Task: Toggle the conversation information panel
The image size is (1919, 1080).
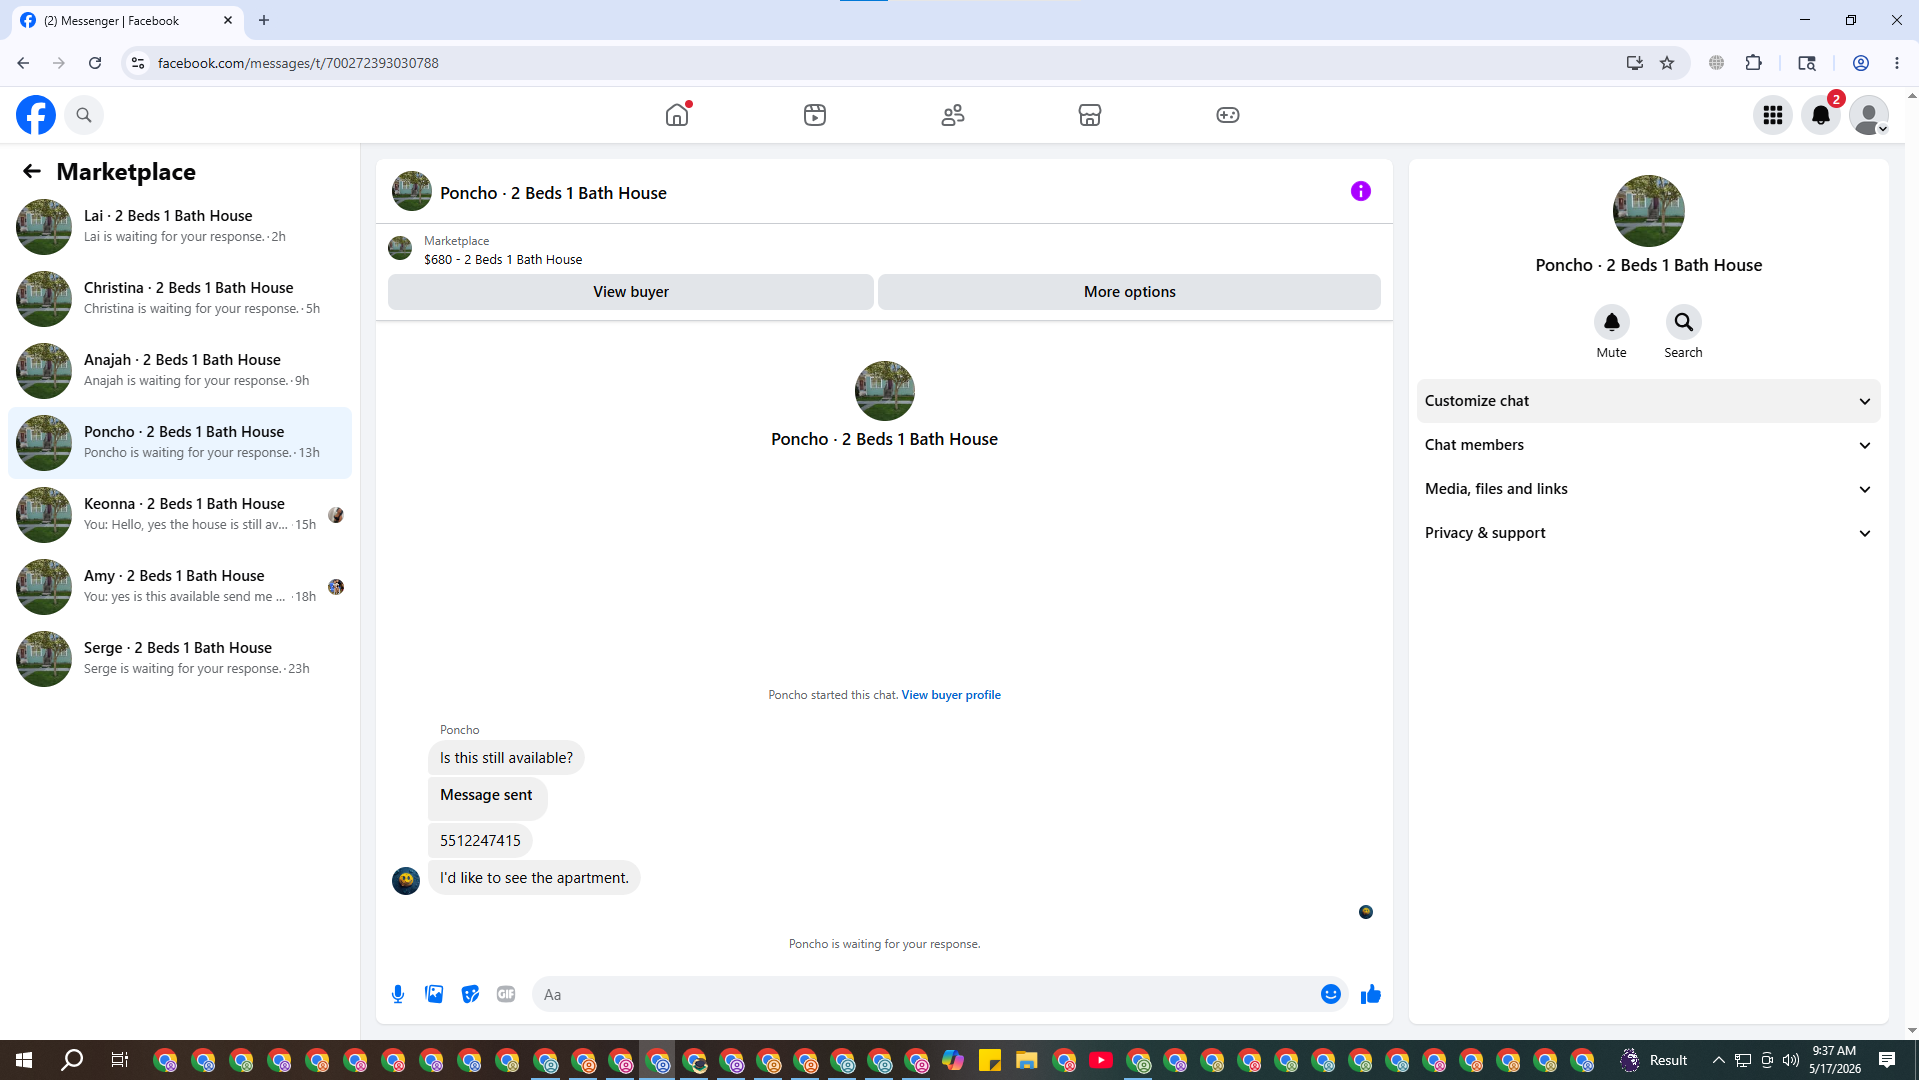Action: click(1361, 191)
